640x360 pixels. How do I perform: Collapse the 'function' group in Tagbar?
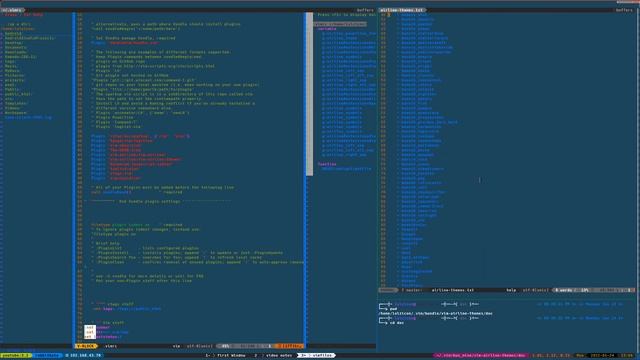(x=327, y=164)
